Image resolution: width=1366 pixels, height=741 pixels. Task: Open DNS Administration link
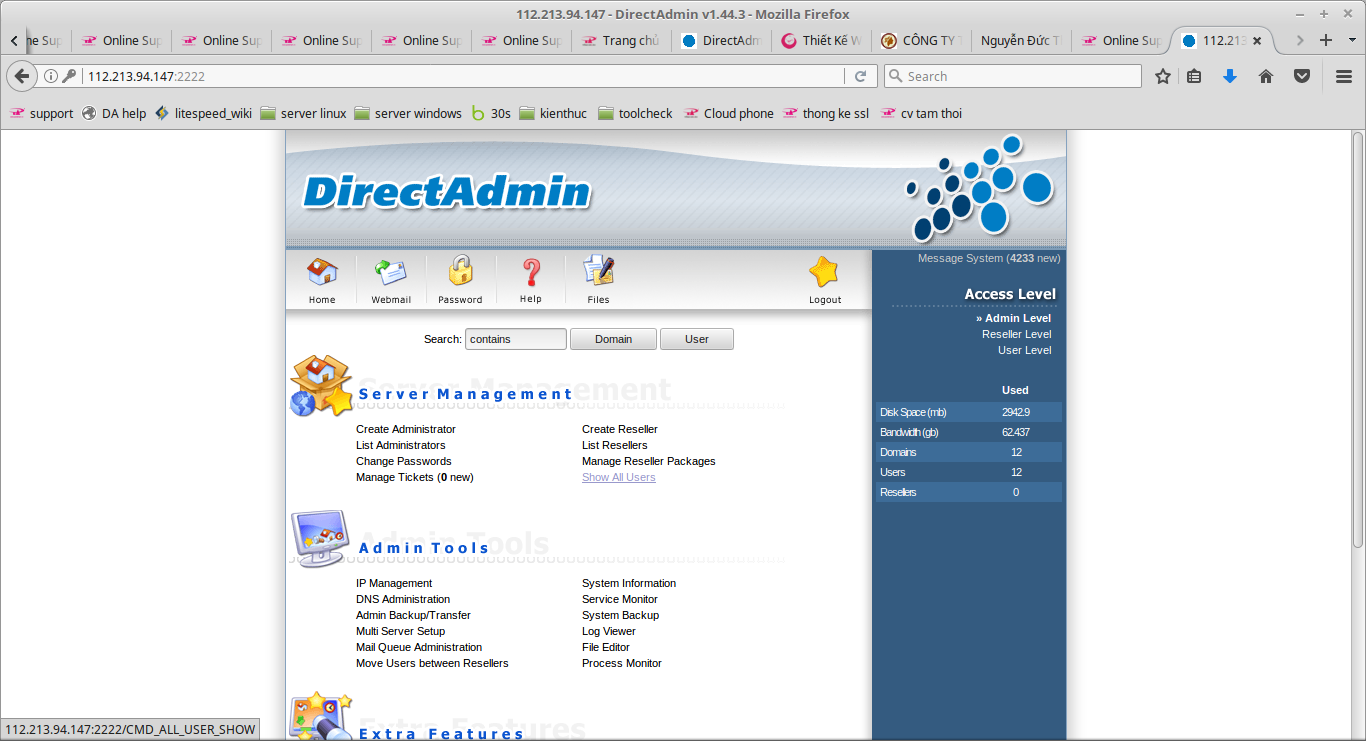(403, 599)
